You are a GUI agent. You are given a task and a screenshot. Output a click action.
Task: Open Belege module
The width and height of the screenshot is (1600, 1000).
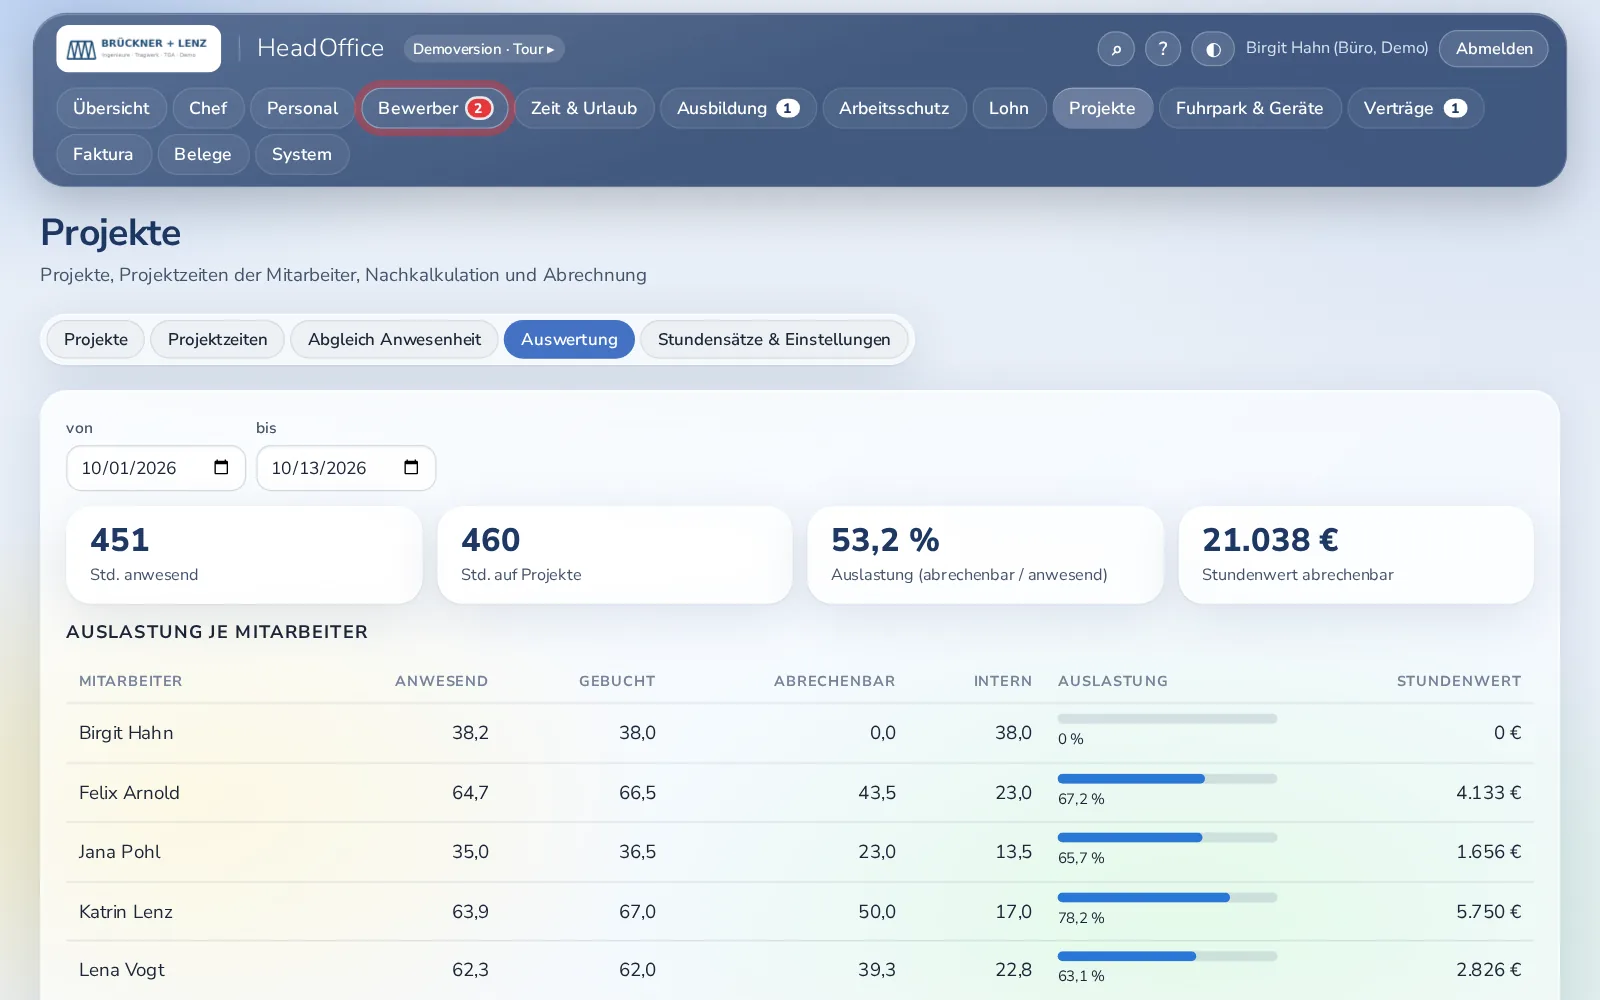click(x=203, y=154)
